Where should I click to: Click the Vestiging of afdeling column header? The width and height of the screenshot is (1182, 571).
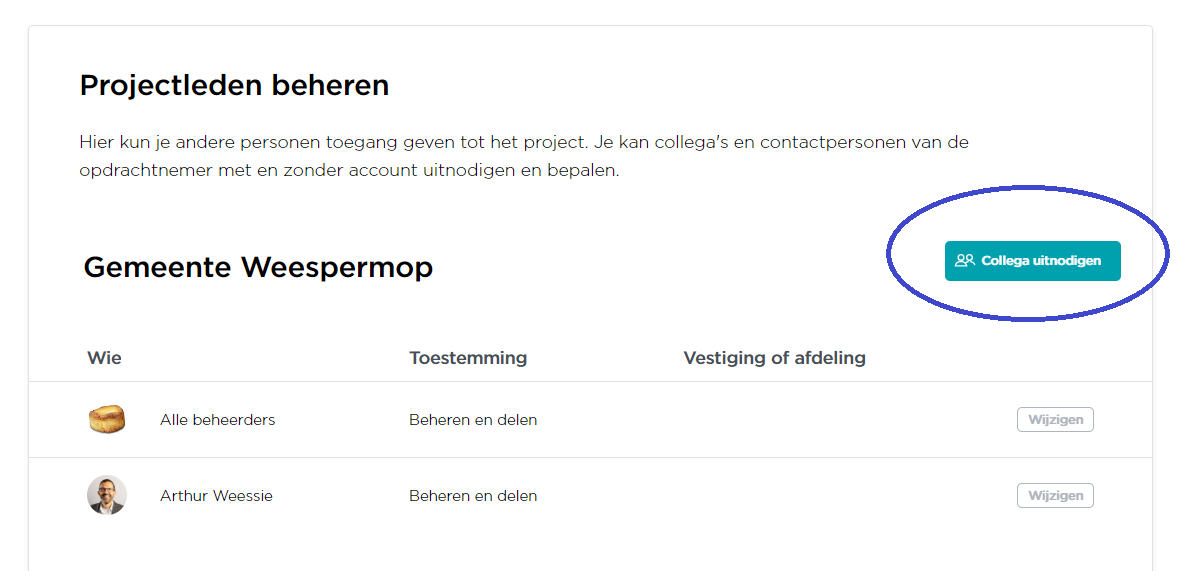774,358
